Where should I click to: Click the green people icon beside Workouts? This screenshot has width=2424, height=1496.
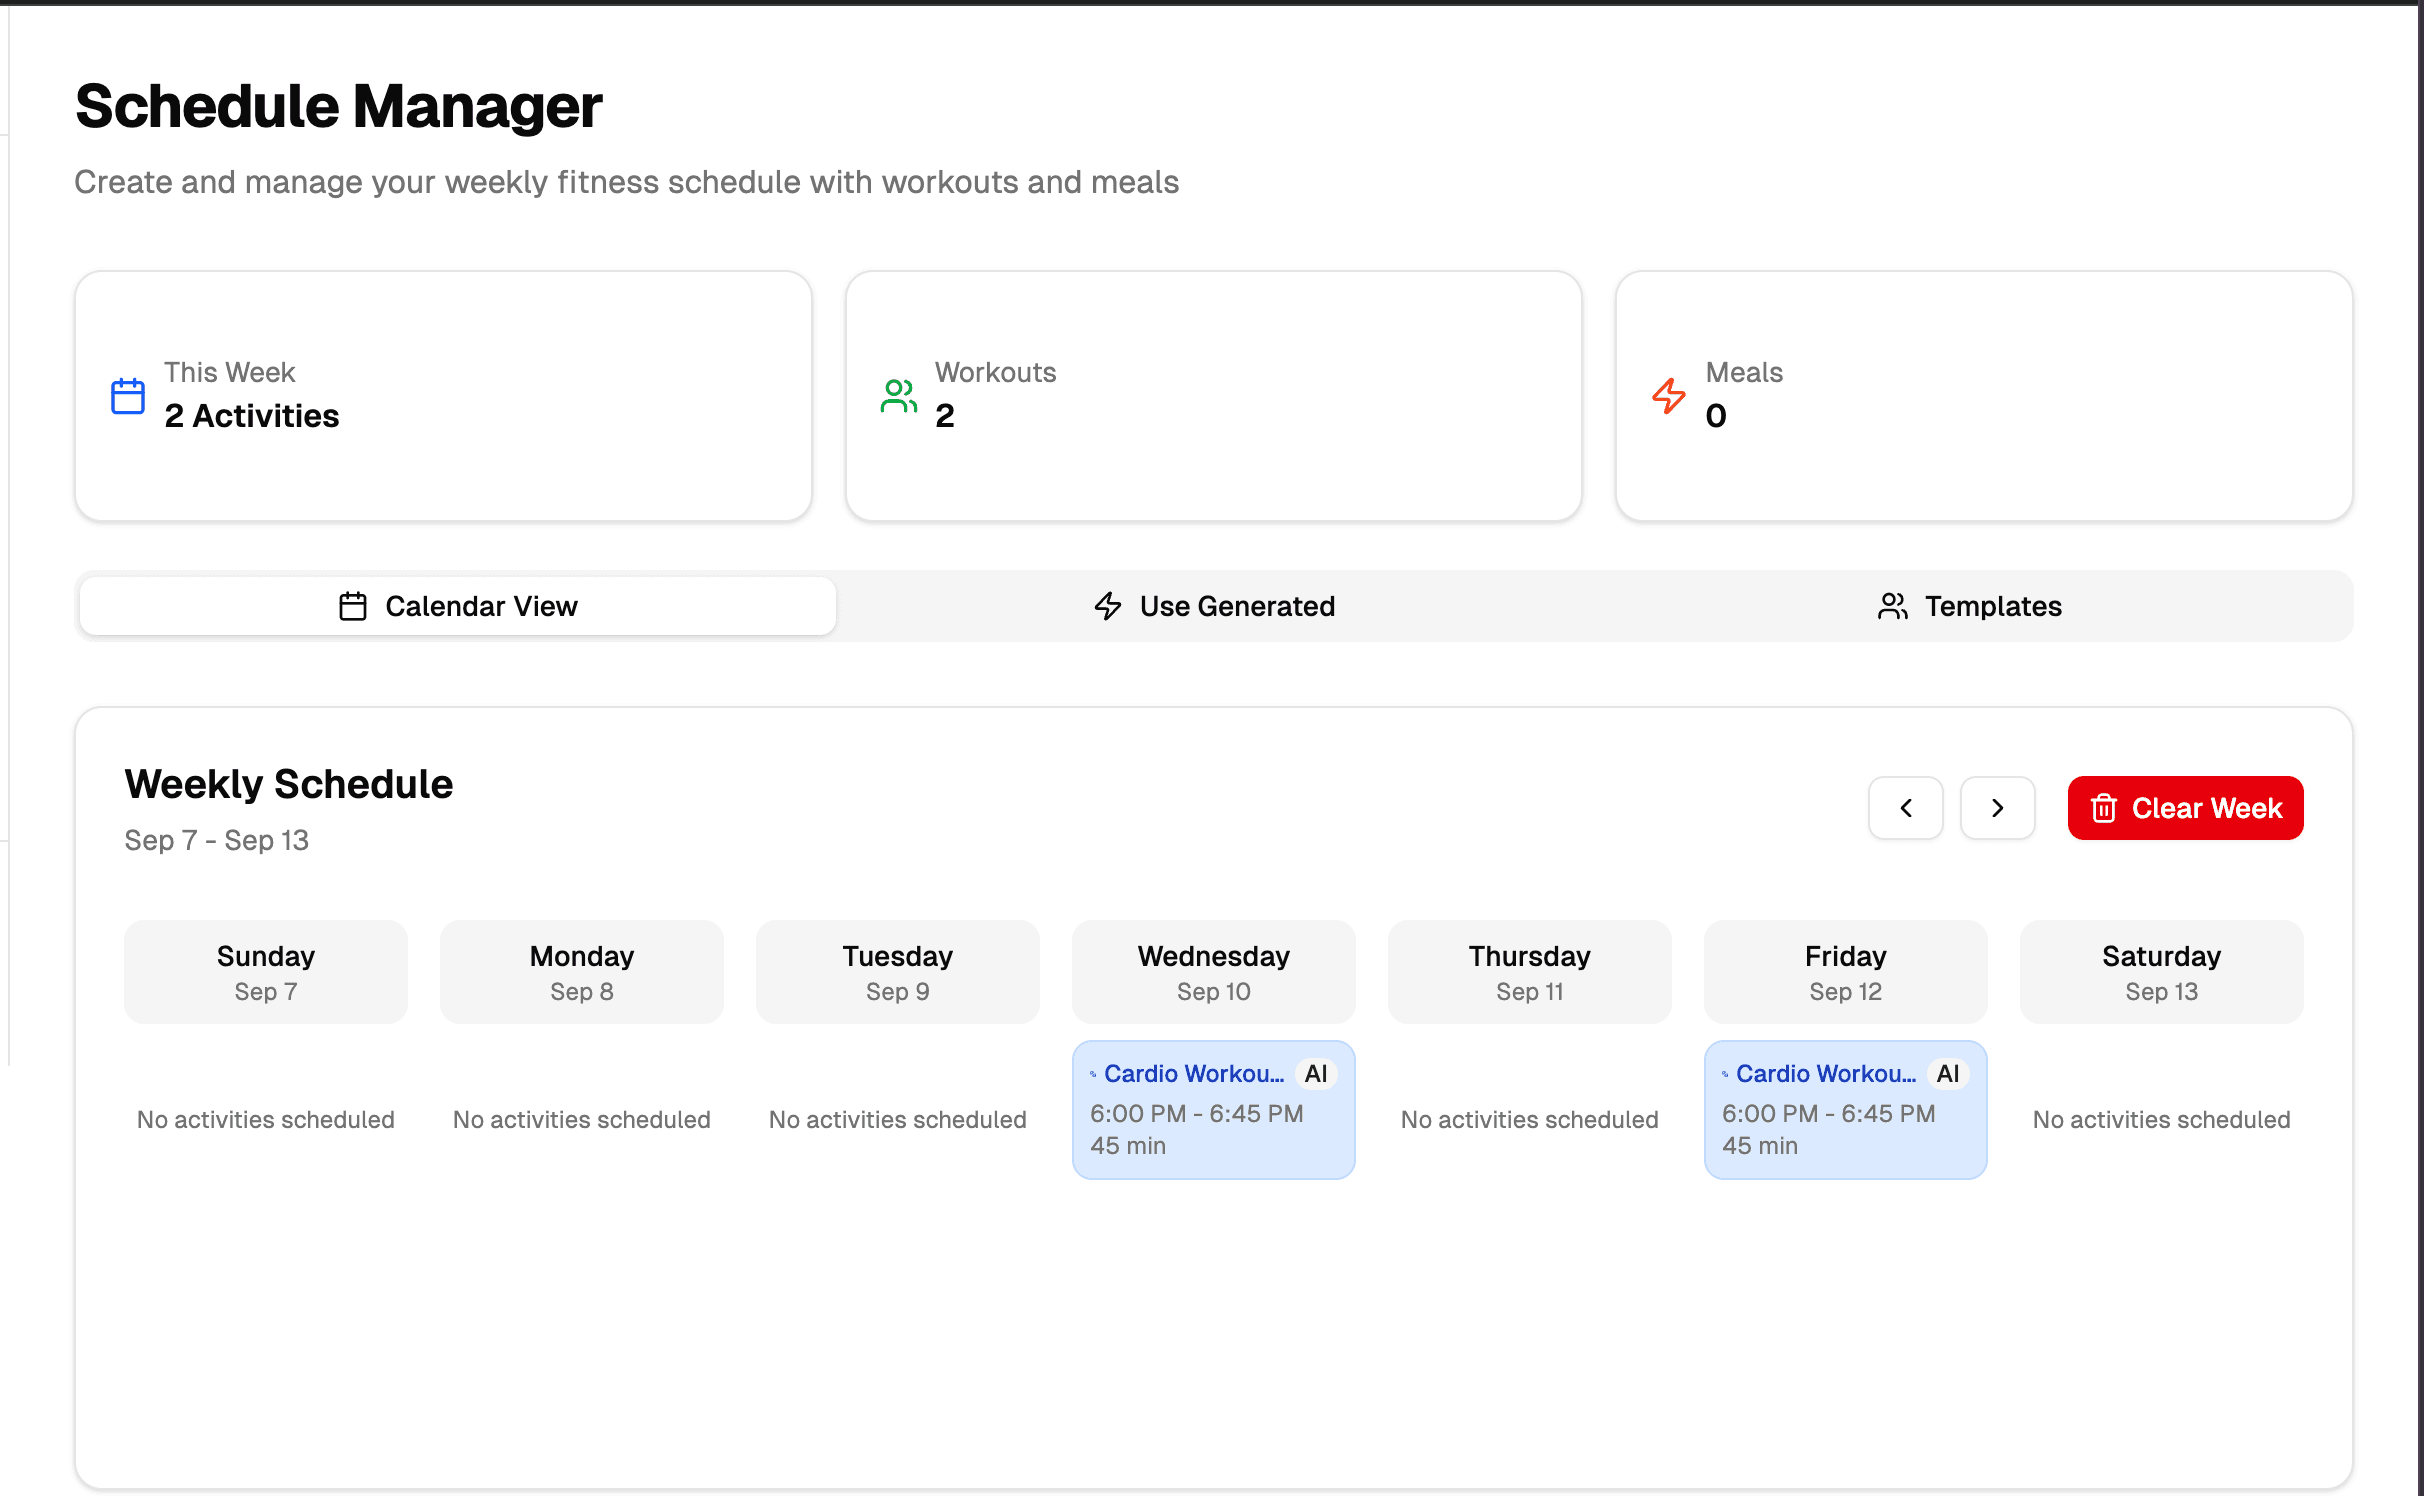898,396
